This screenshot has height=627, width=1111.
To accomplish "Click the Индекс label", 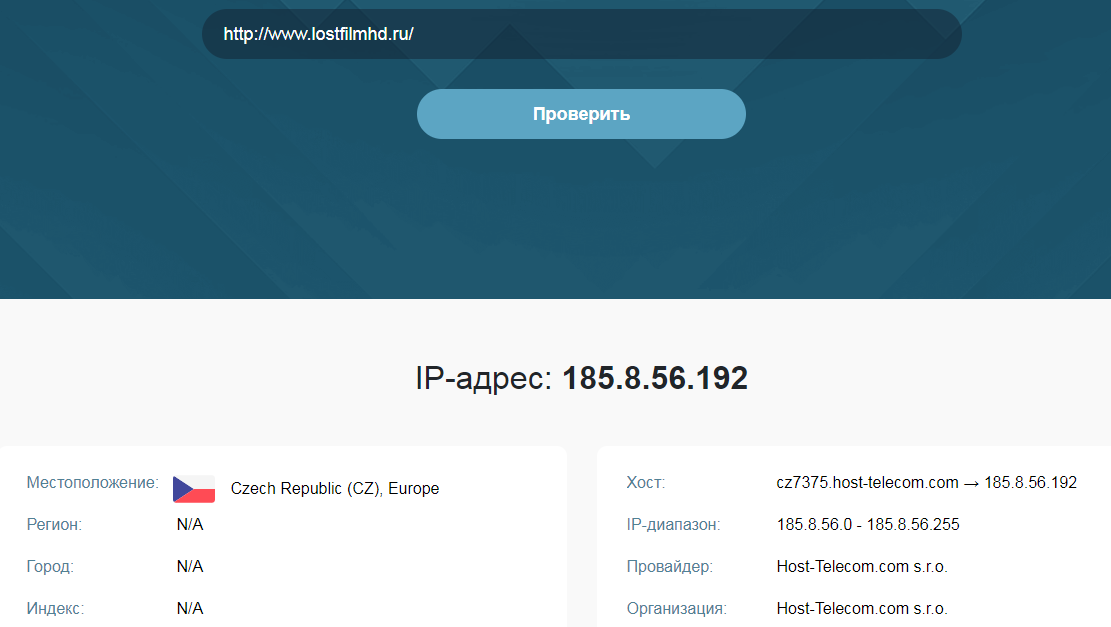I will tap(55, 608).
